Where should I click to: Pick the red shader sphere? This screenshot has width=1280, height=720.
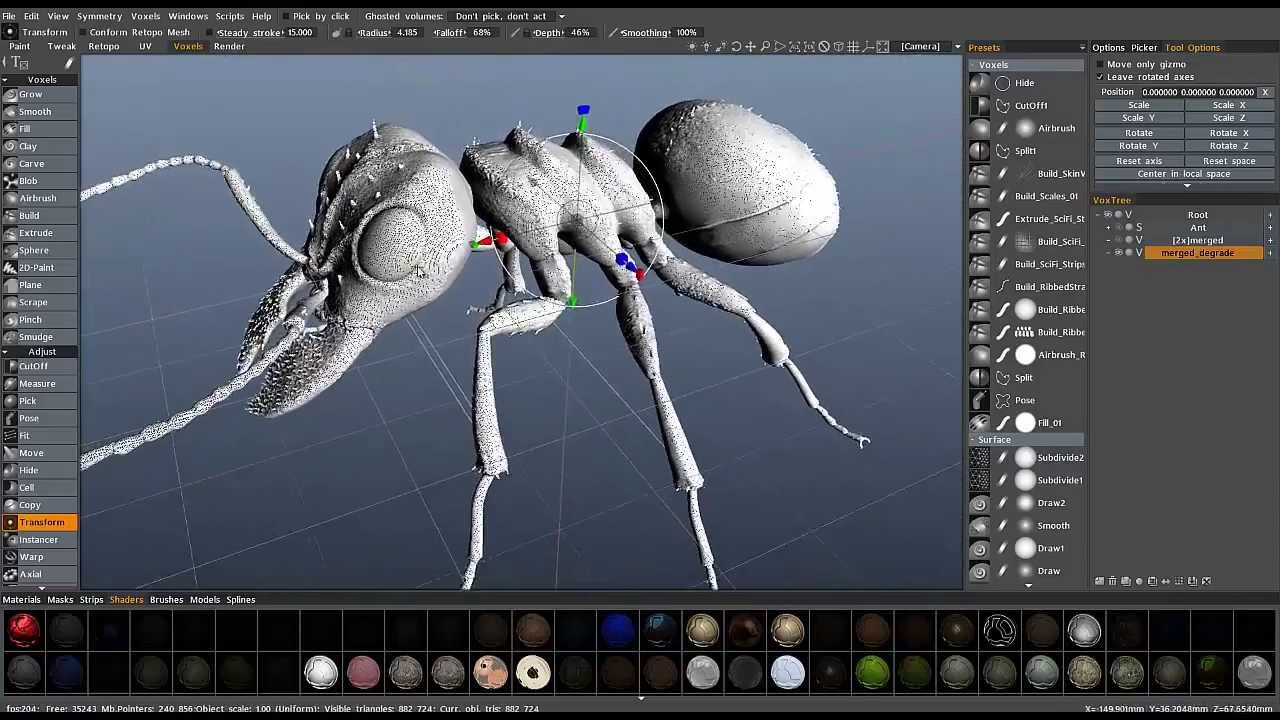pos(24,629)
